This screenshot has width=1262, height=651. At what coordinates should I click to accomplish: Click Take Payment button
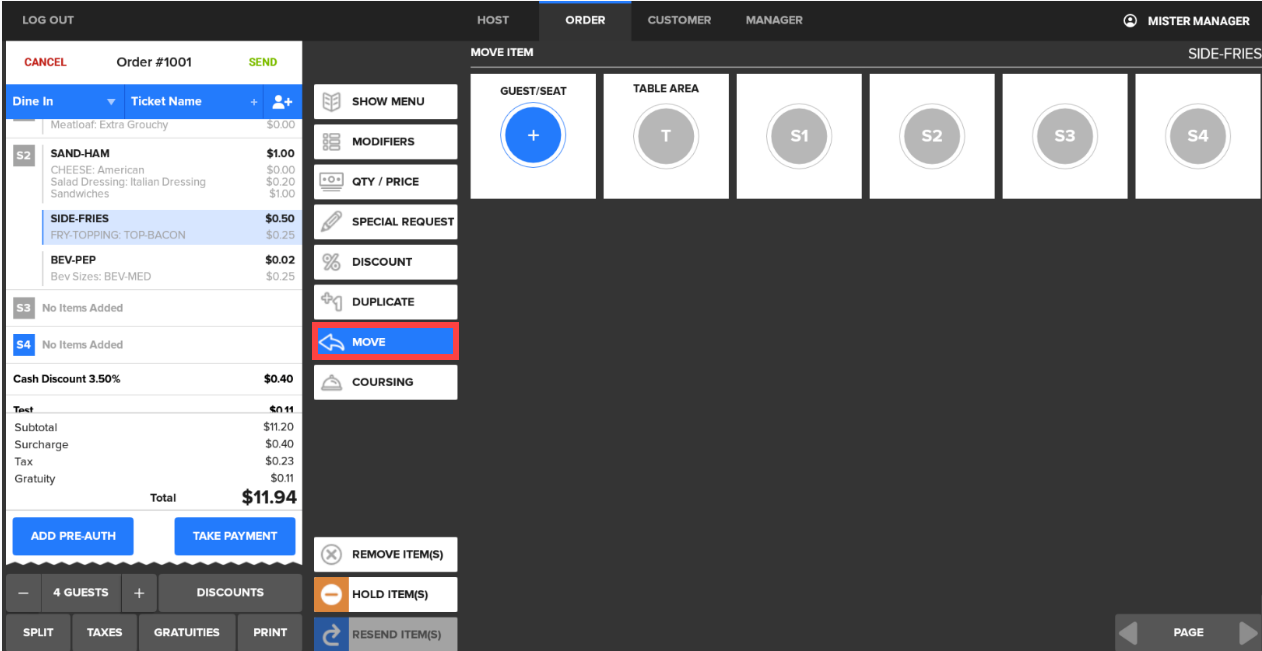pyautogui.click(x=235, y=536)
